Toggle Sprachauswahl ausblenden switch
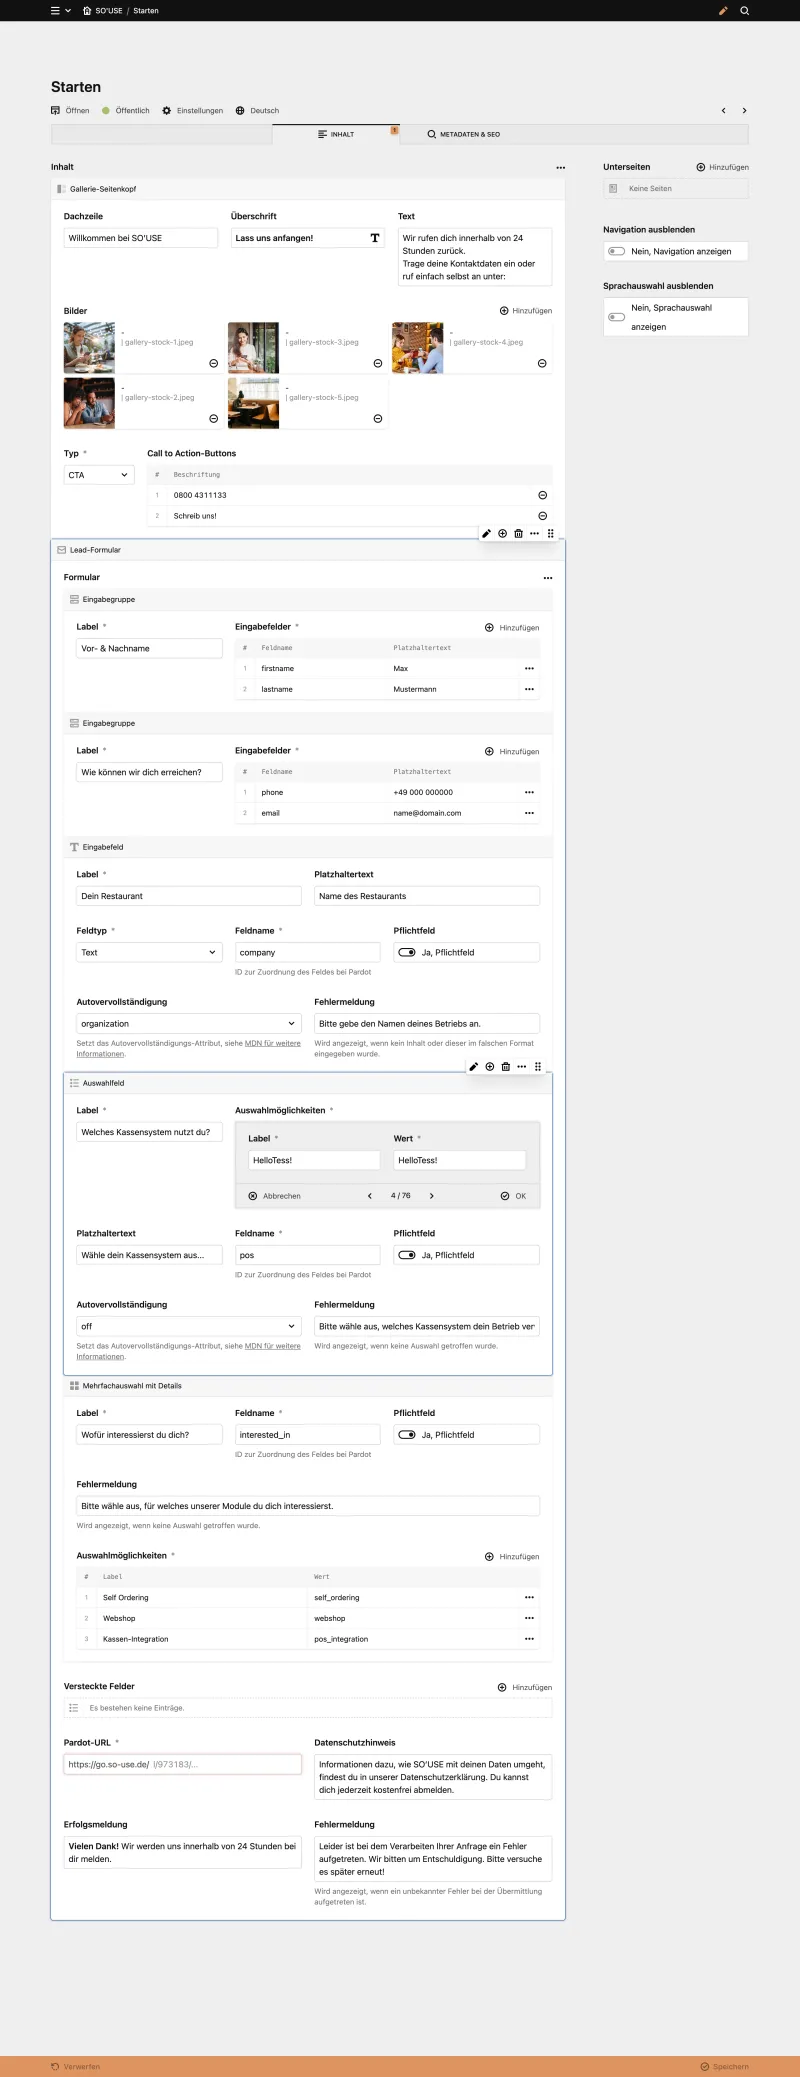800x2077 pixels. pos(617,317)
